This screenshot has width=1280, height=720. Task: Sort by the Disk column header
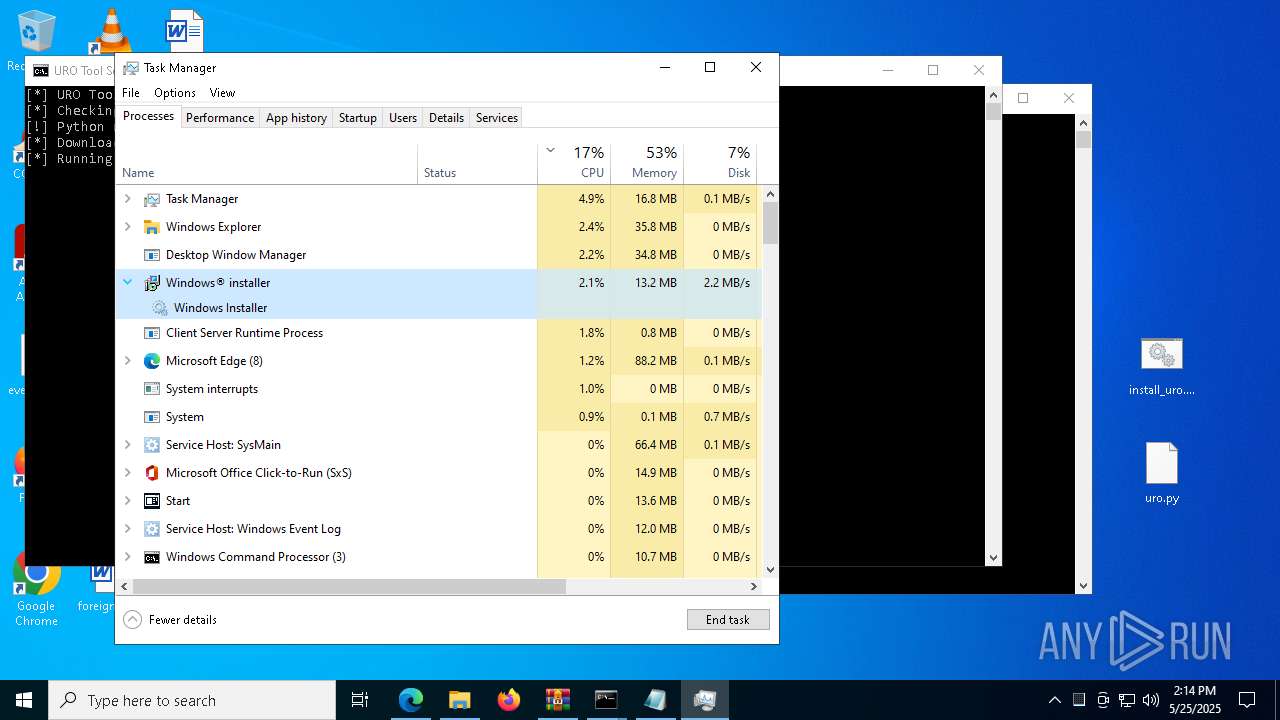pyautogui.click(x=720, y=164)
